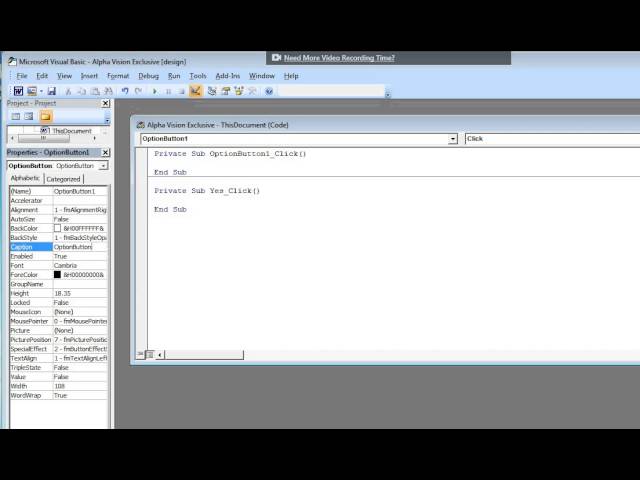
Task: Open the File menu
Action: click(x=22, y=76)
